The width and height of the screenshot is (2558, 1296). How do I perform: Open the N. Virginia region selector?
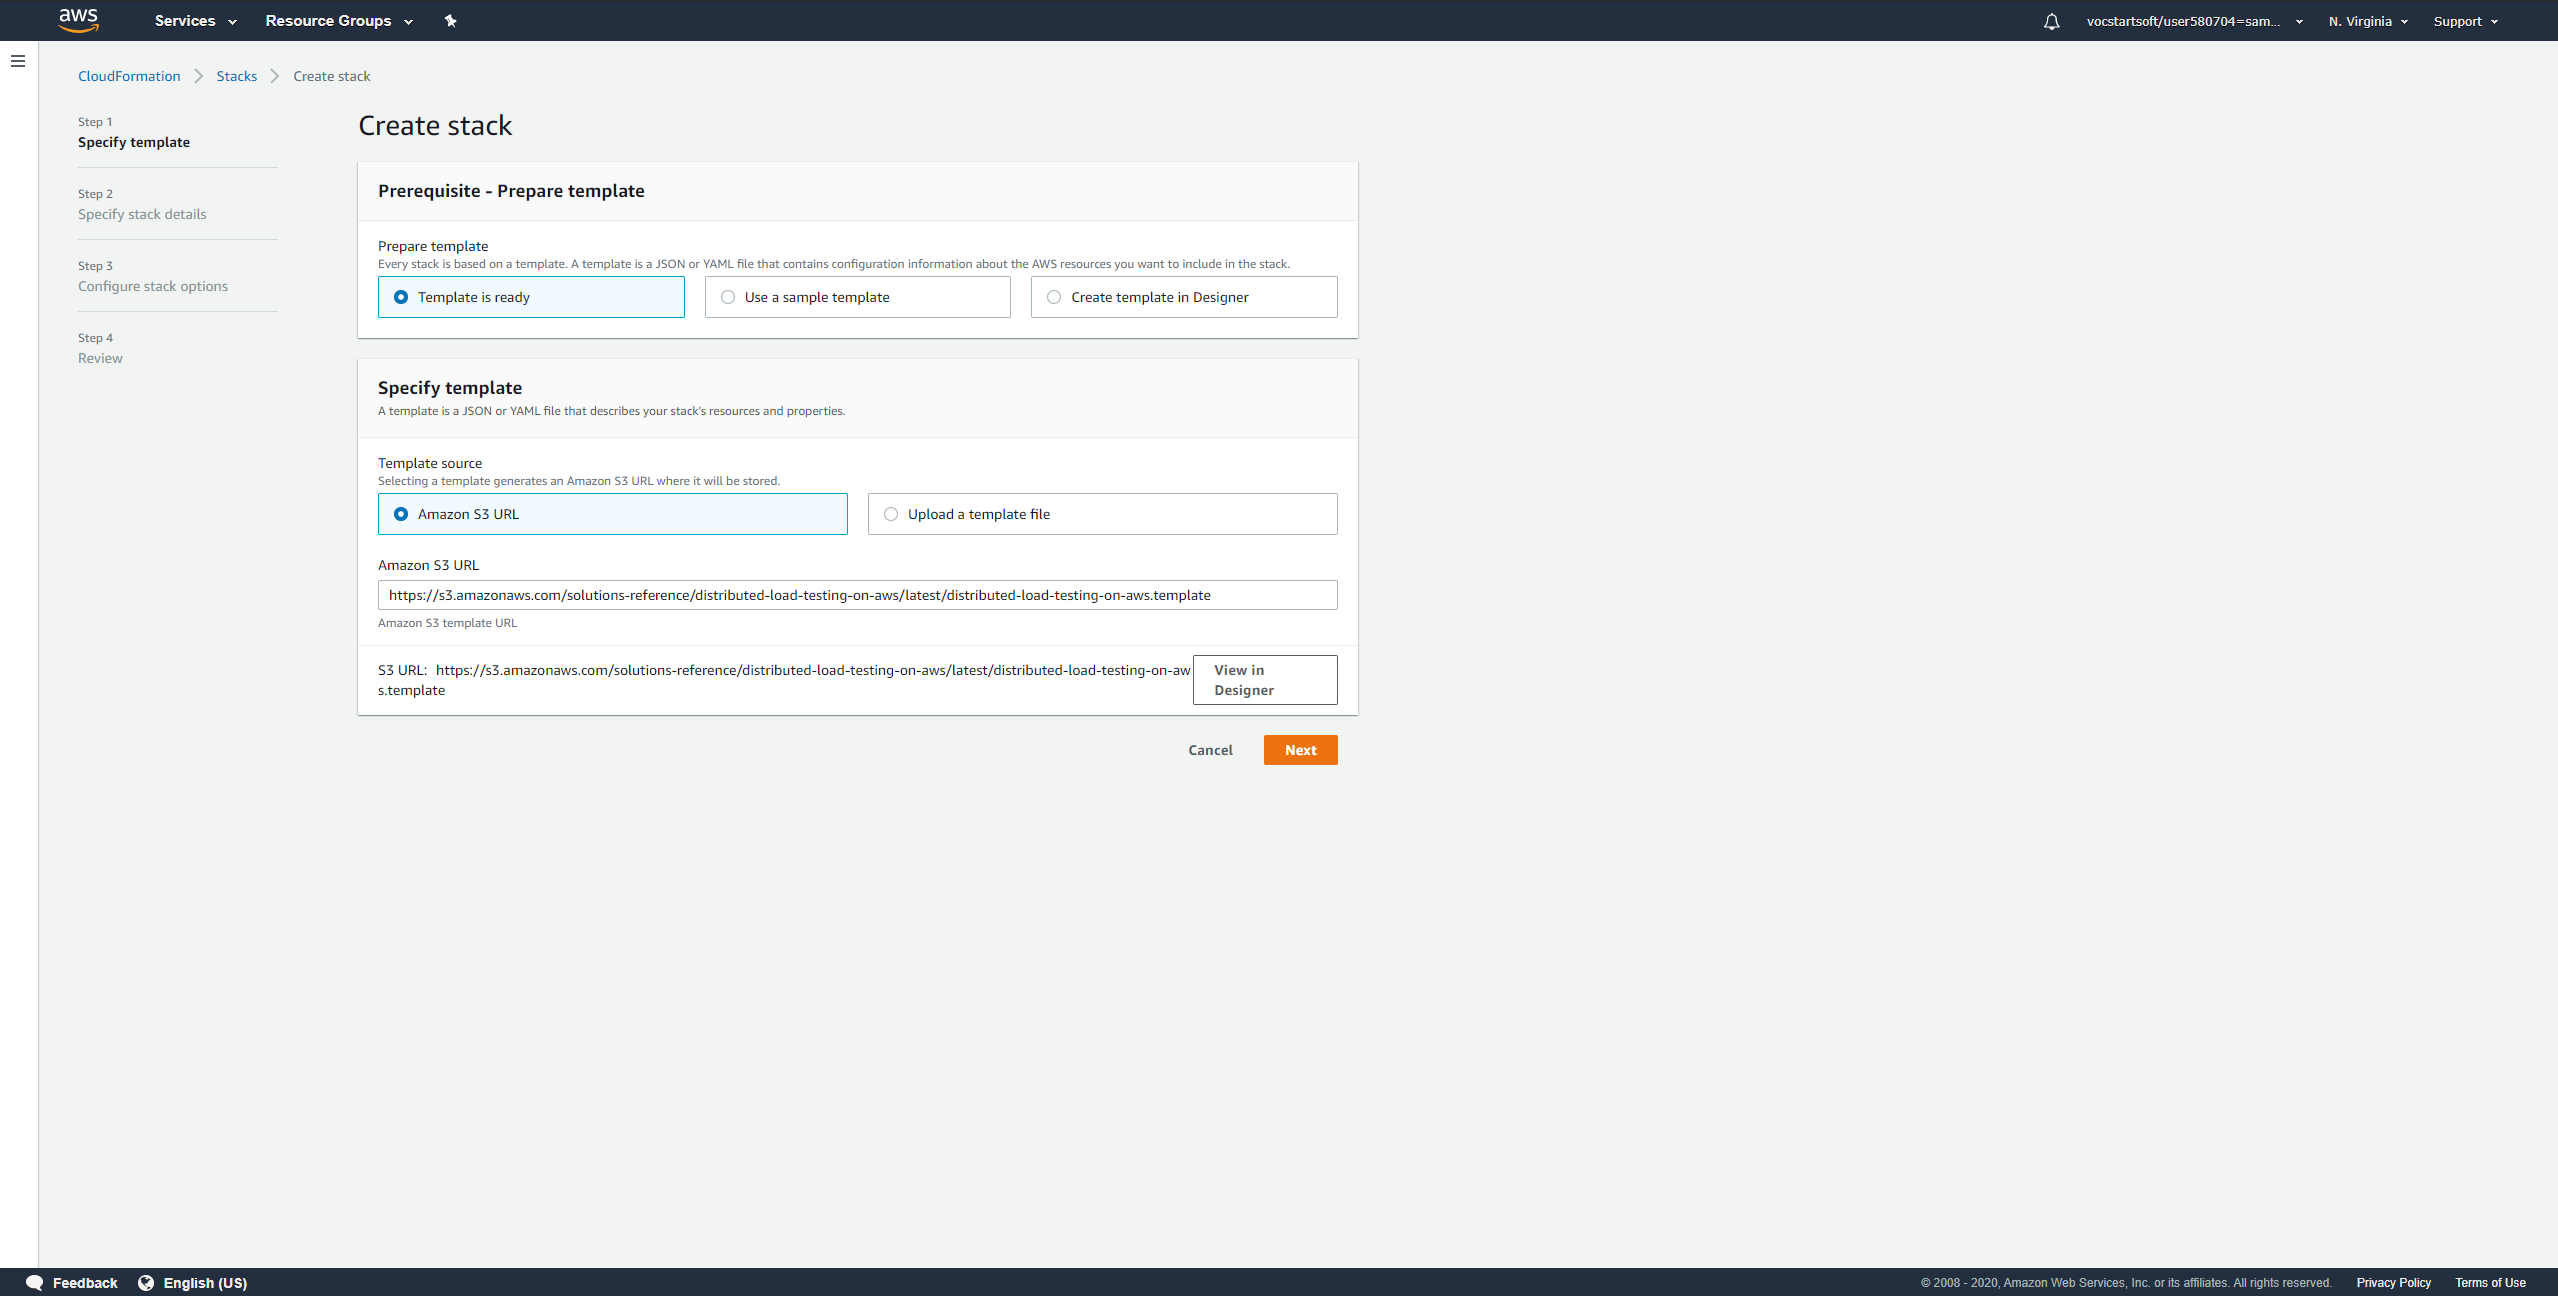[x=2368, y=21]
